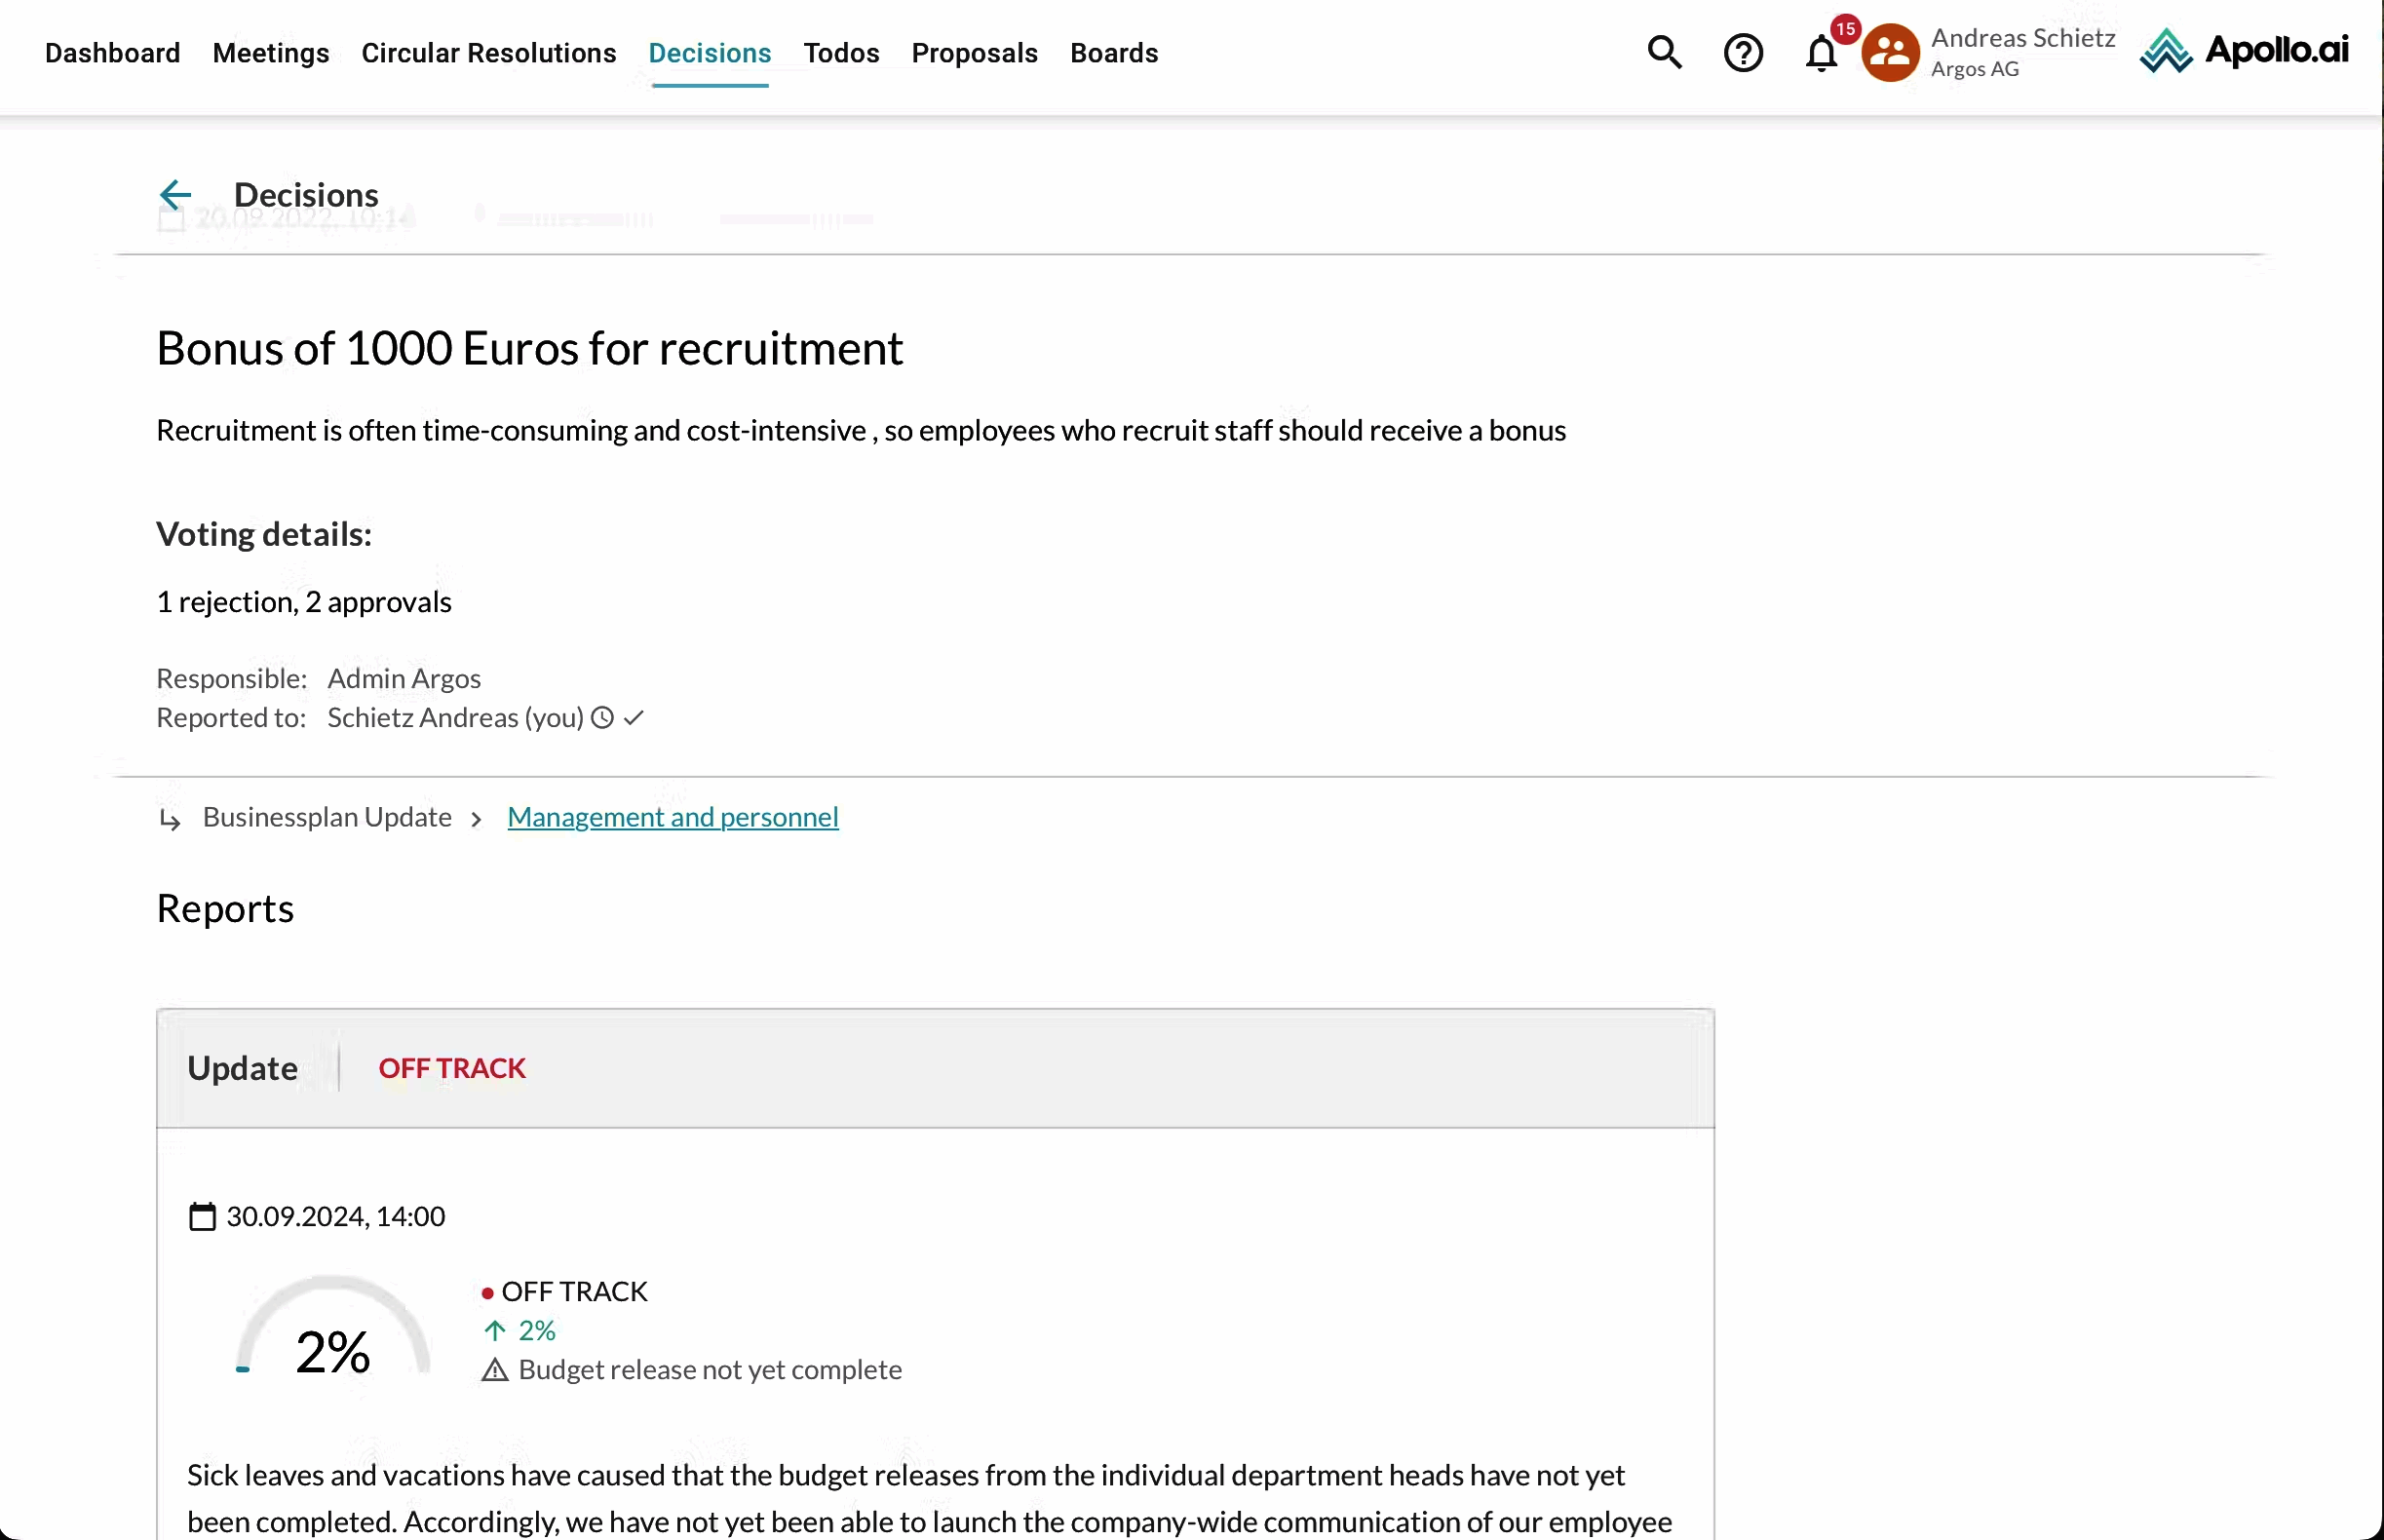Image resolution: width=2384 pixels, height=1540 pixels.
Task: Click the sub-item arrow before Businessplan Update
Action: tap(170, 820)
